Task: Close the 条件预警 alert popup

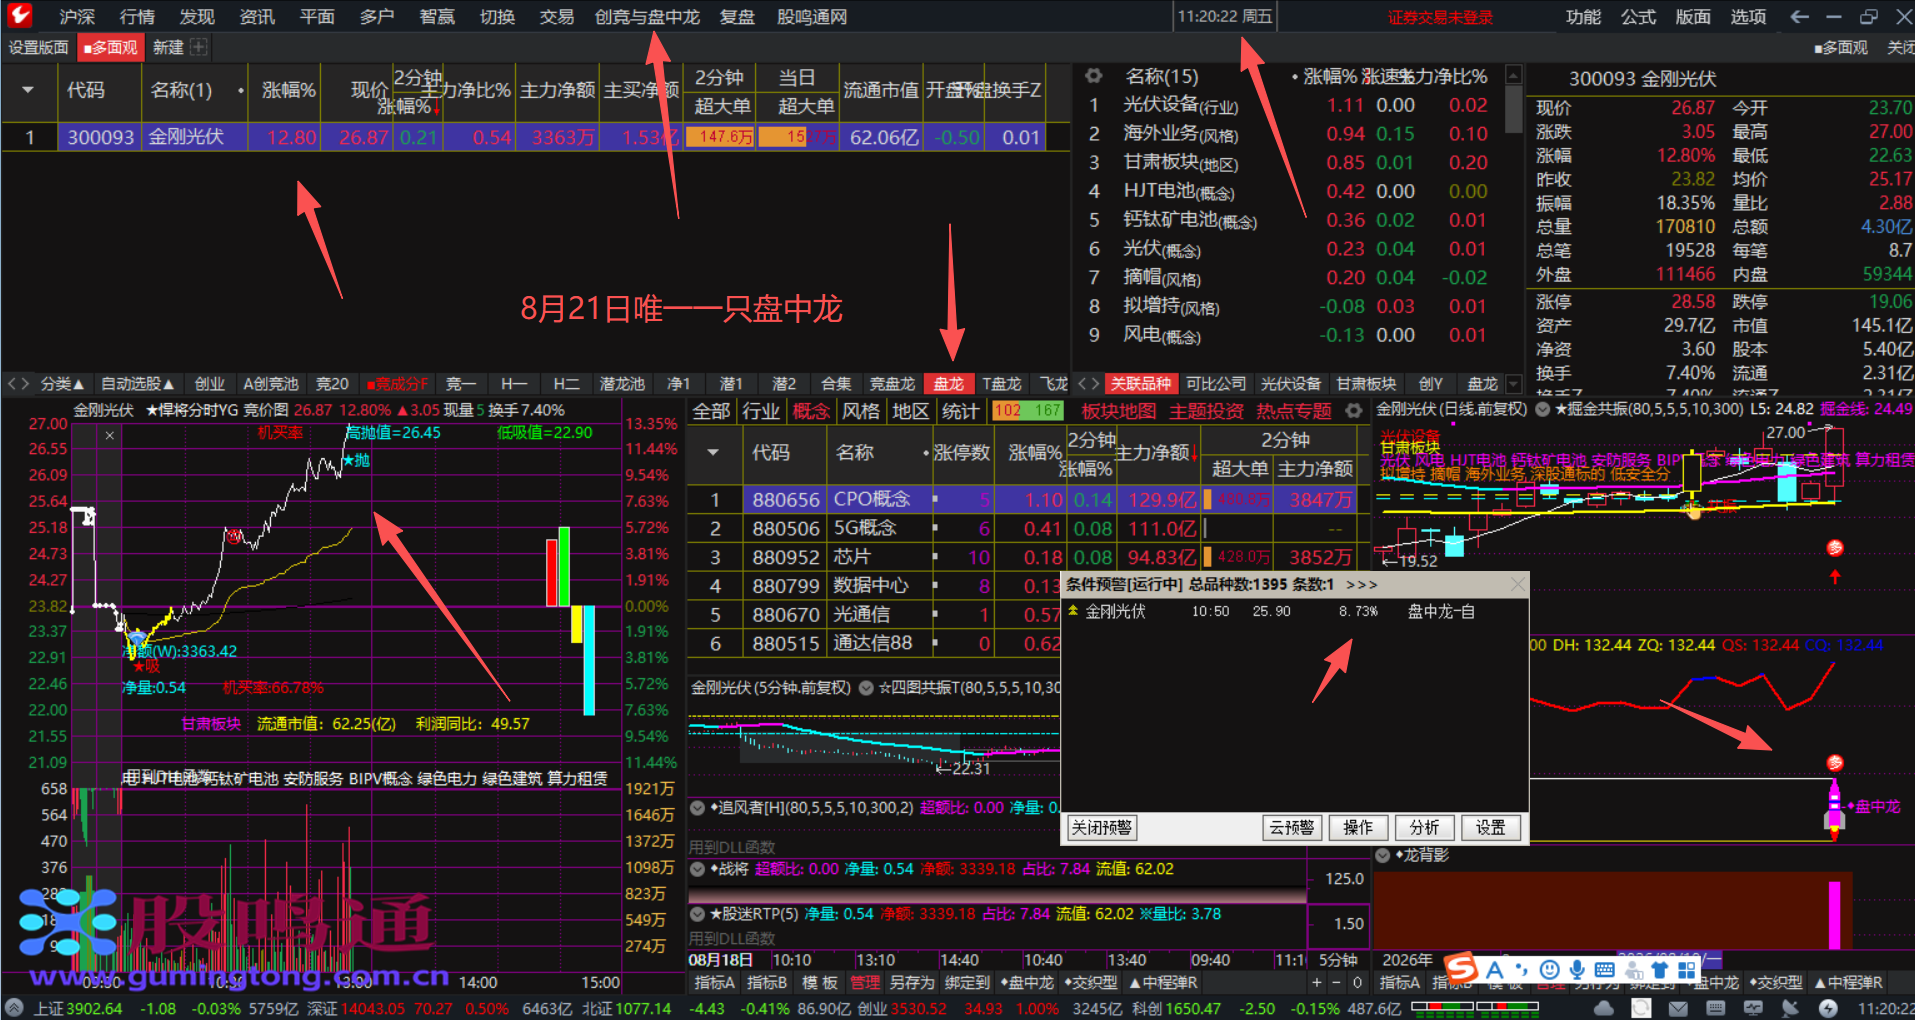Action: pyautogui.click(x=1518, y=584)
